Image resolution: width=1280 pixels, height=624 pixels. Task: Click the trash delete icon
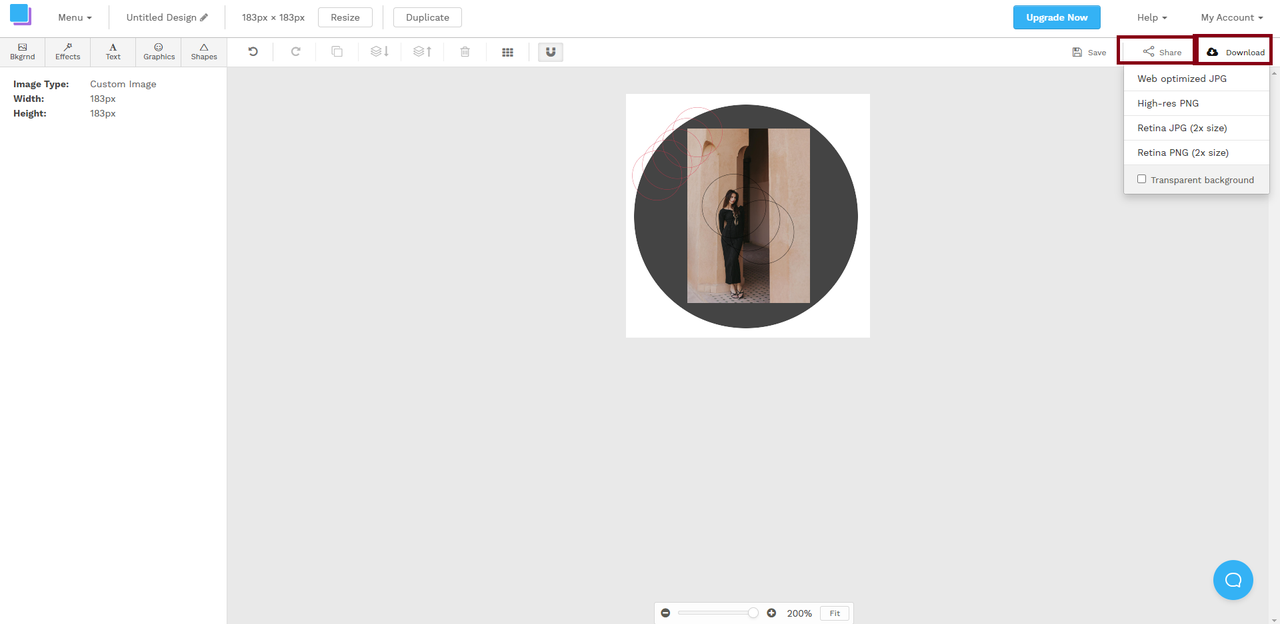pos(465,52)
